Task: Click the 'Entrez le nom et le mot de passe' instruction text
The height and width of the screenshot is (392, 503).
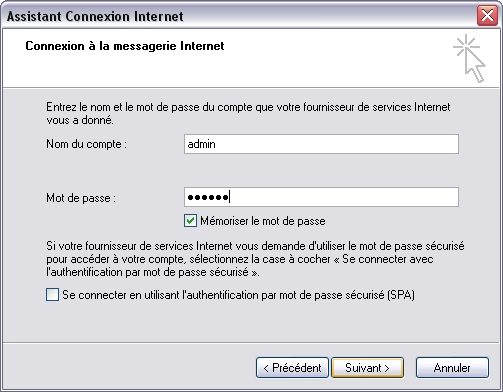Action: click(x=248, y=113)
